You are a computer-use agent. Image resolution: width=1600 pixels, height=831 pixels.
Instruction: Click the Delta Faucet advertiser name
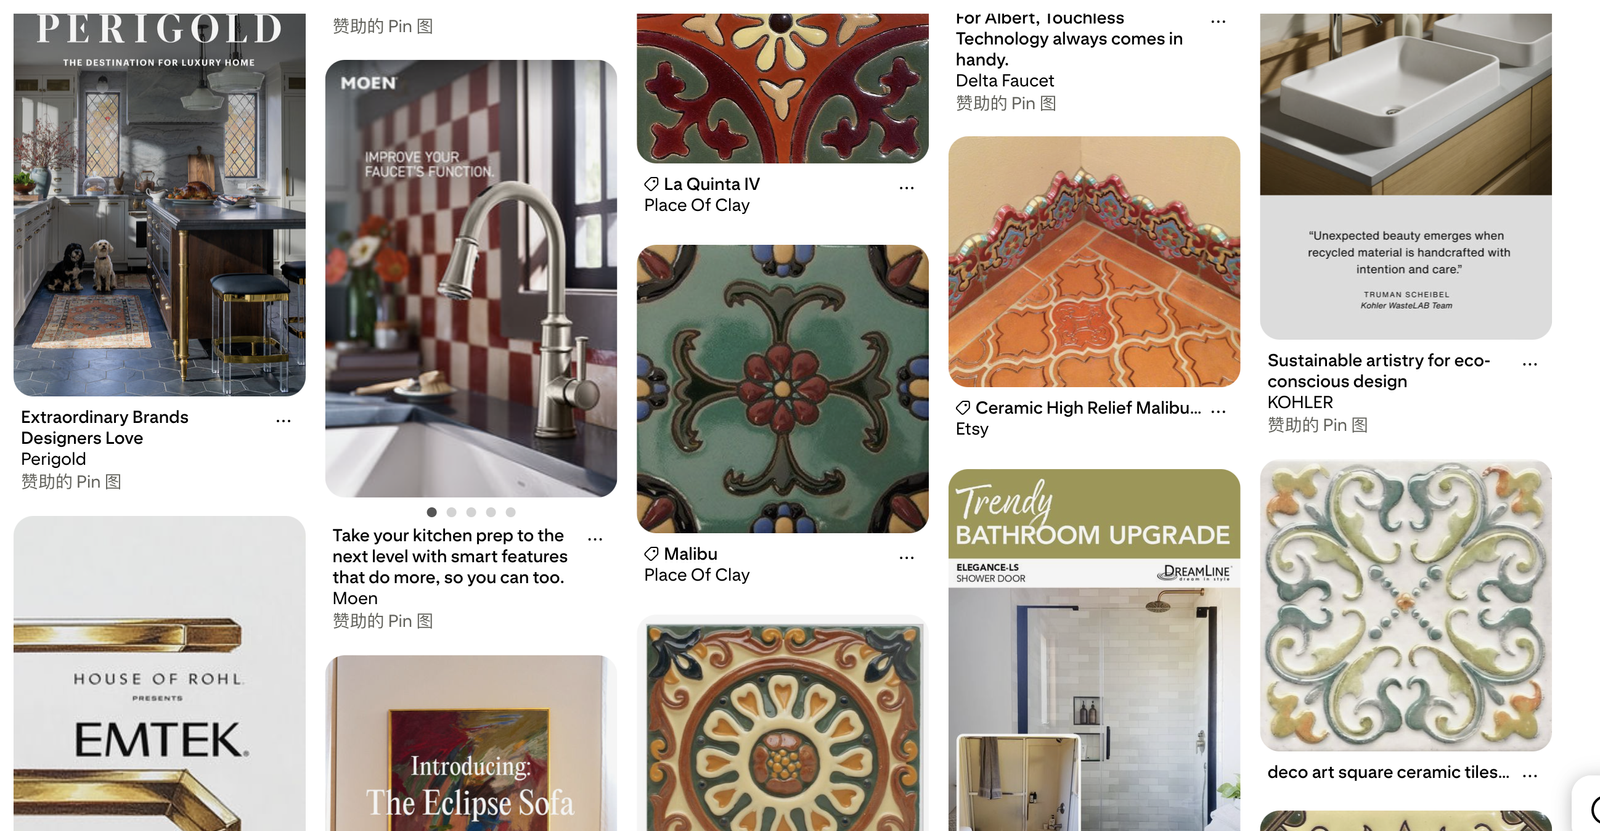click(1005, 81)
